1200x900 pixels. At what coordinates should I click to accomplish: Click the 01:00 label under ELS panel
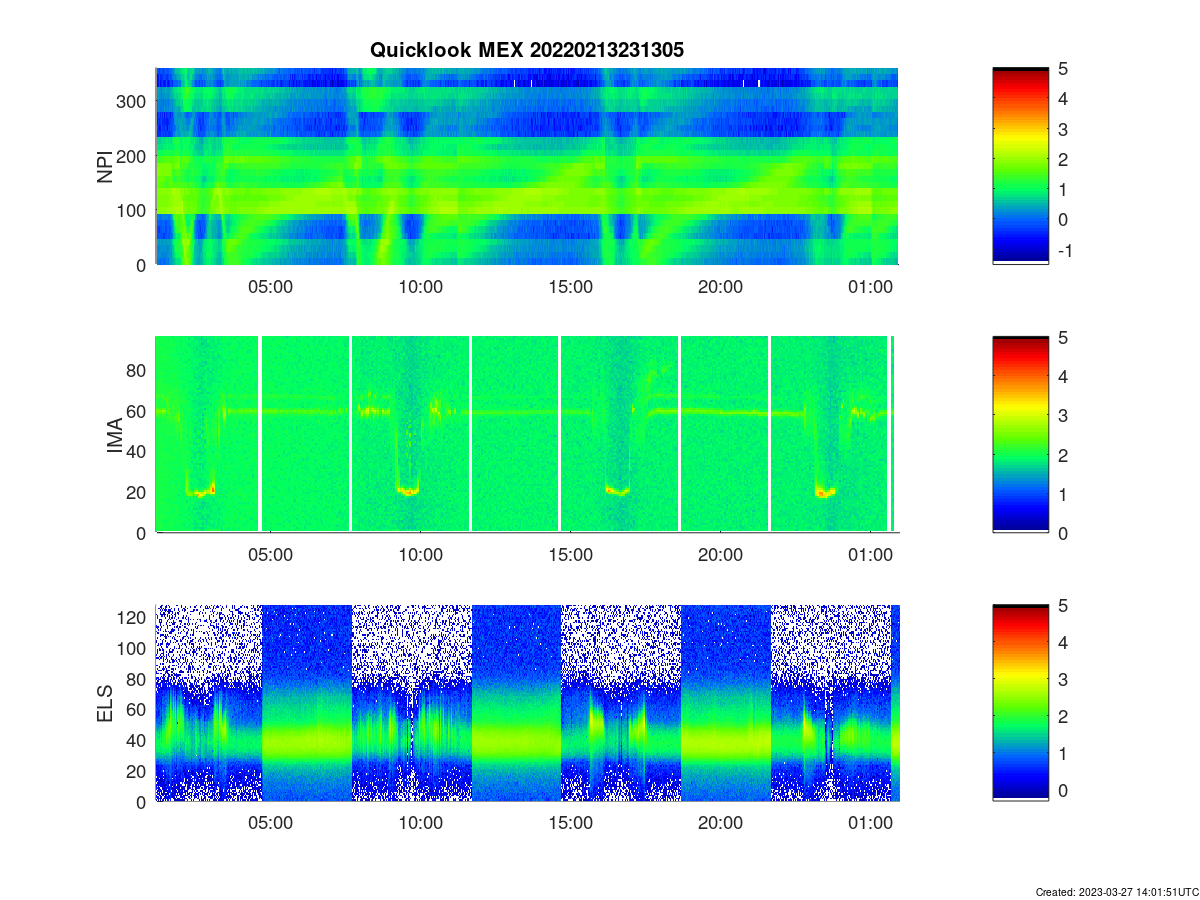click(x=870, y=823)
